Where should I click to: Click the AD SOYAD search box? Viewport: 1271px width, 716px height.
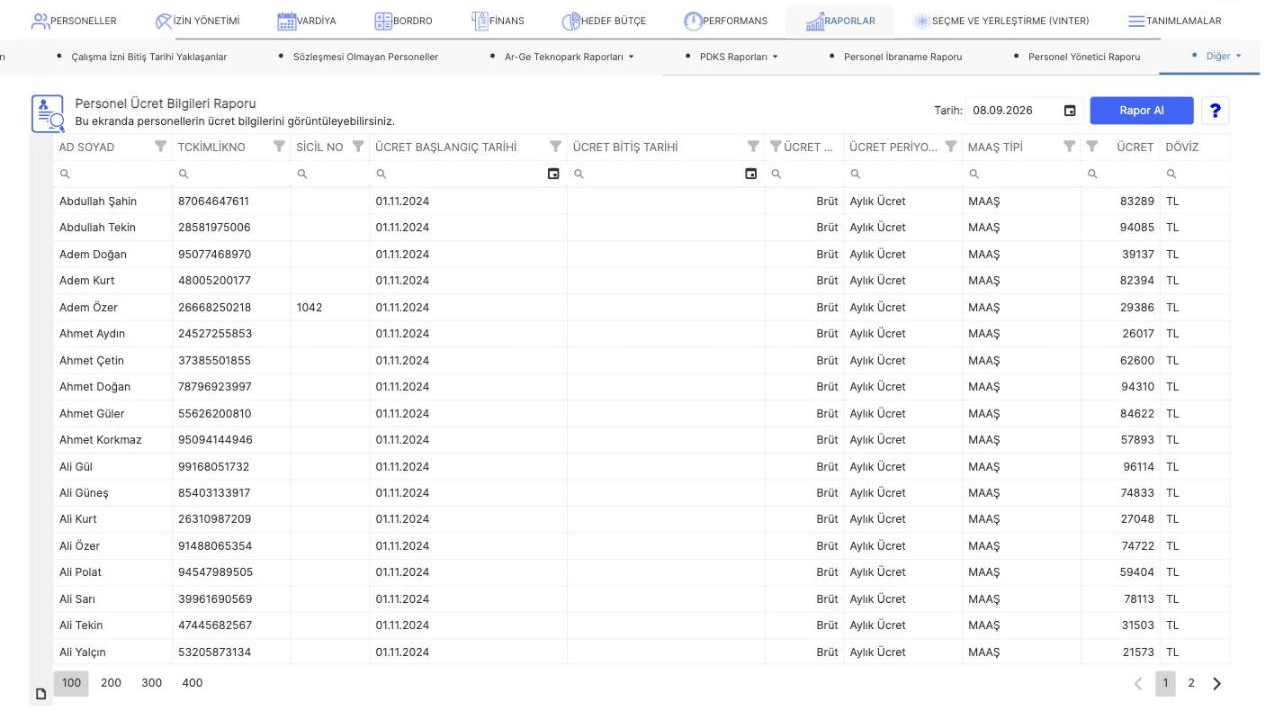point(113,174)
